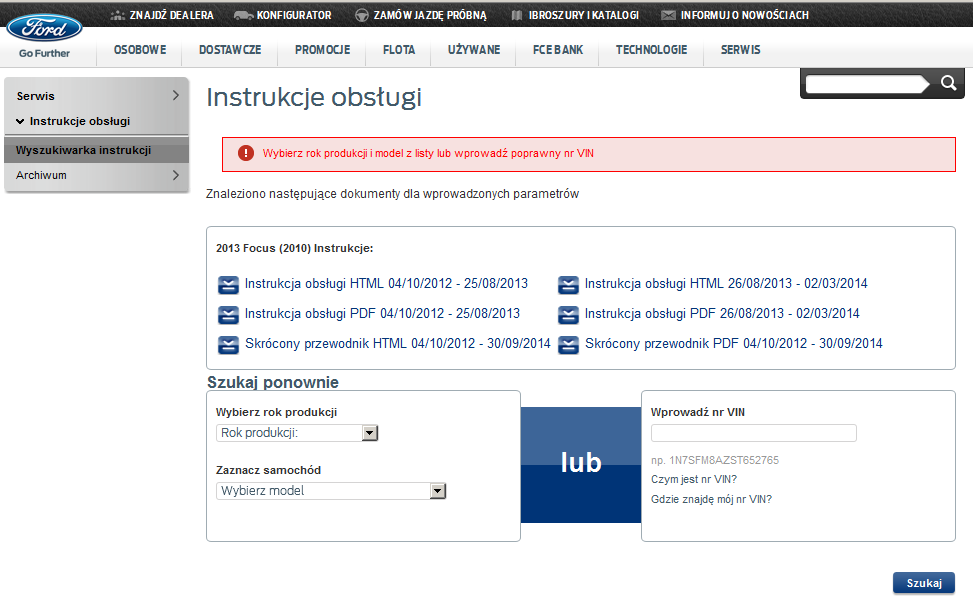Click the Szukaj ponownie heading
Image resolution: width=973 pixels, height=611 pixels.
(273, 382)
